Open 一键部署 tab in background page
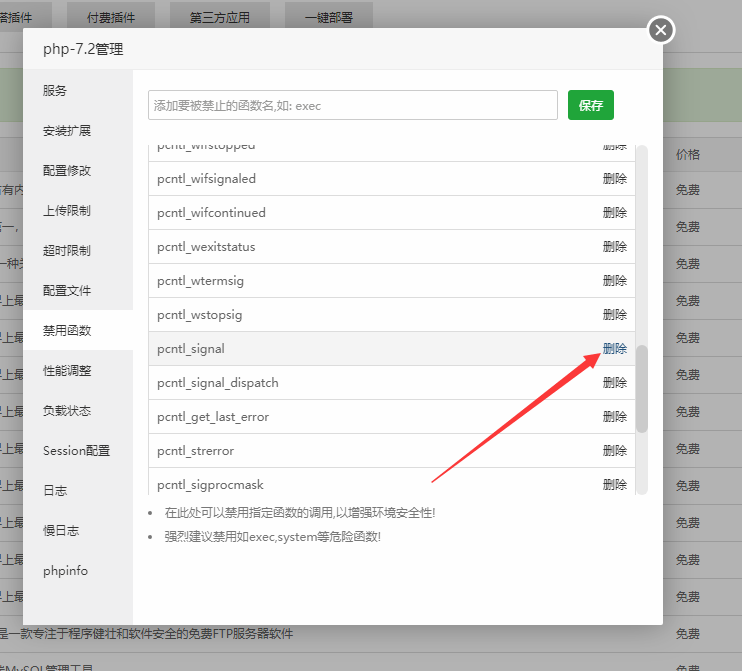 click(329, 18)
